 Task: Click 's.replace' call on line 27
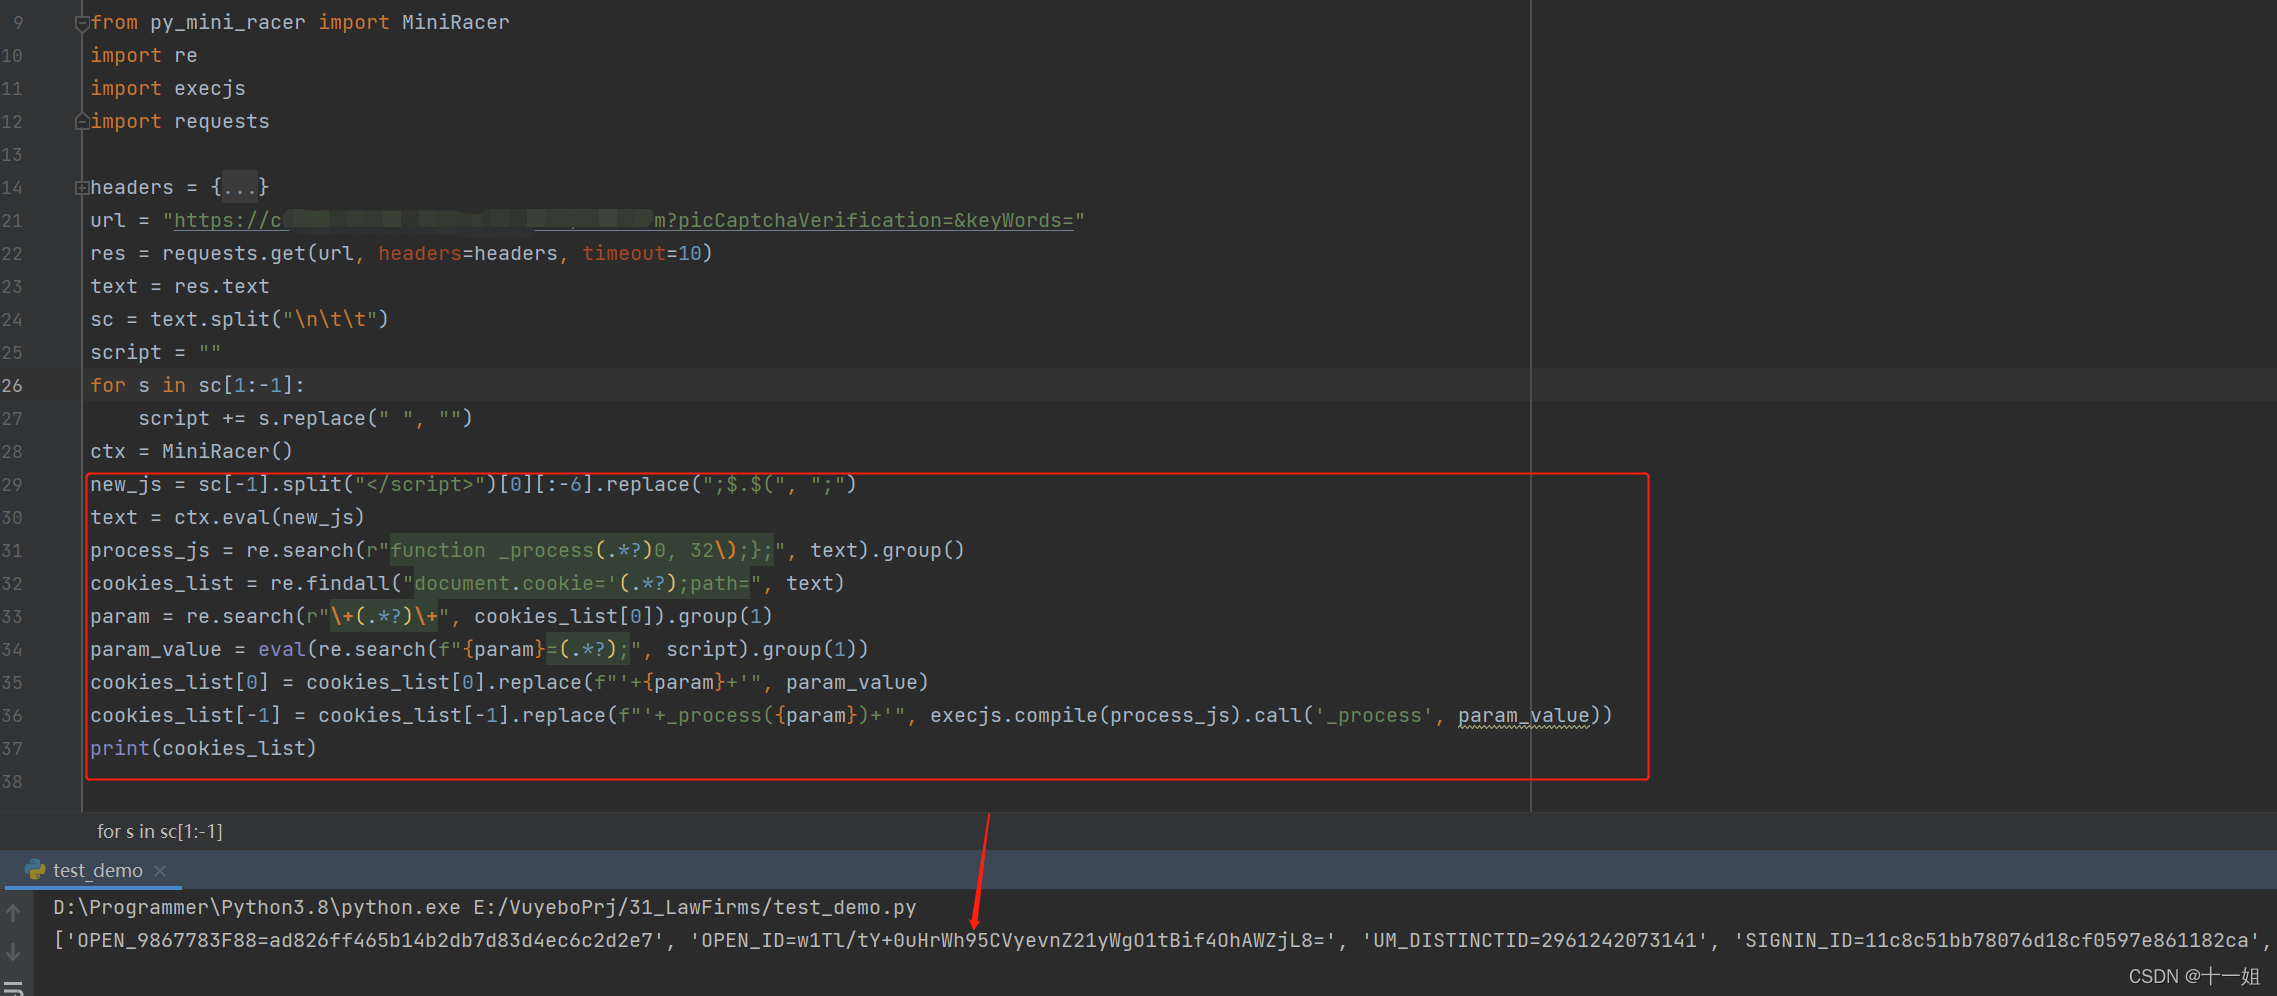pyautogui.click(x=312, y=418)
